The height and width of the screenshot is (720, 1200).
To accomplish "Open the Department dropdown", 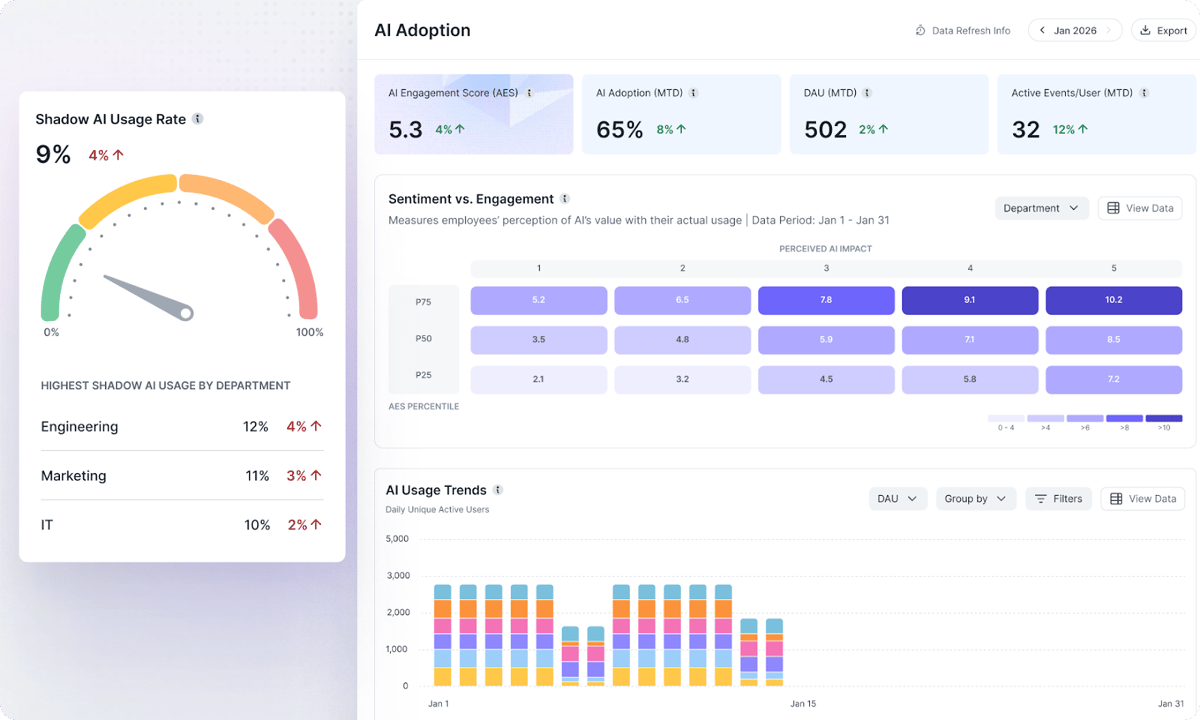I will click(x=1042, y=207).
